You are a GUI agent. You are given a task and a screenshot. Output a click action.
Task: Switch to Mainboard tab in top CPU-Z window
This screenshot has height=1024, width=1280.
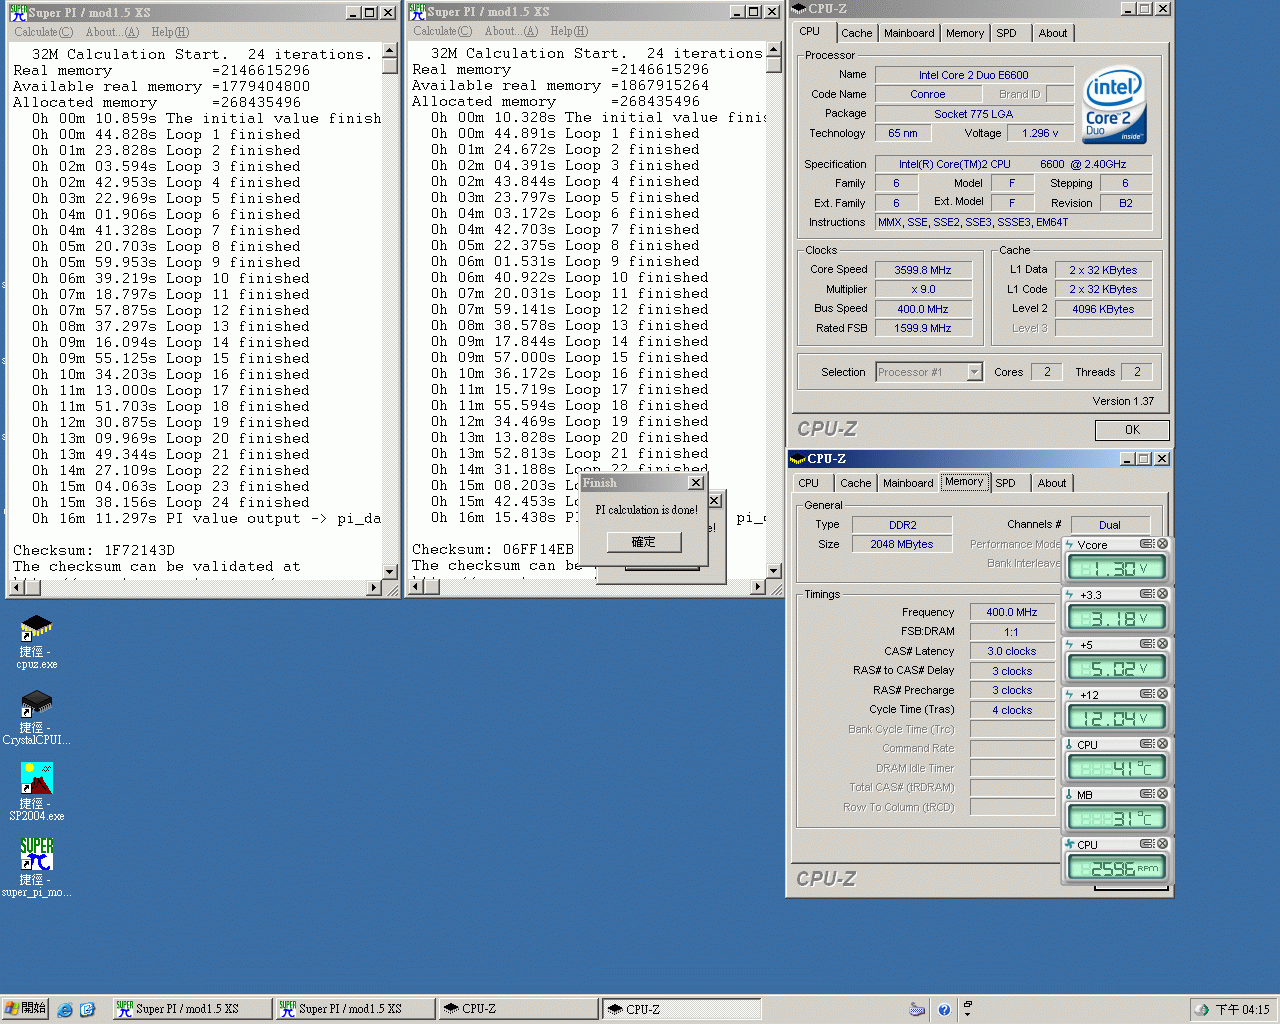tap(909, 33)
